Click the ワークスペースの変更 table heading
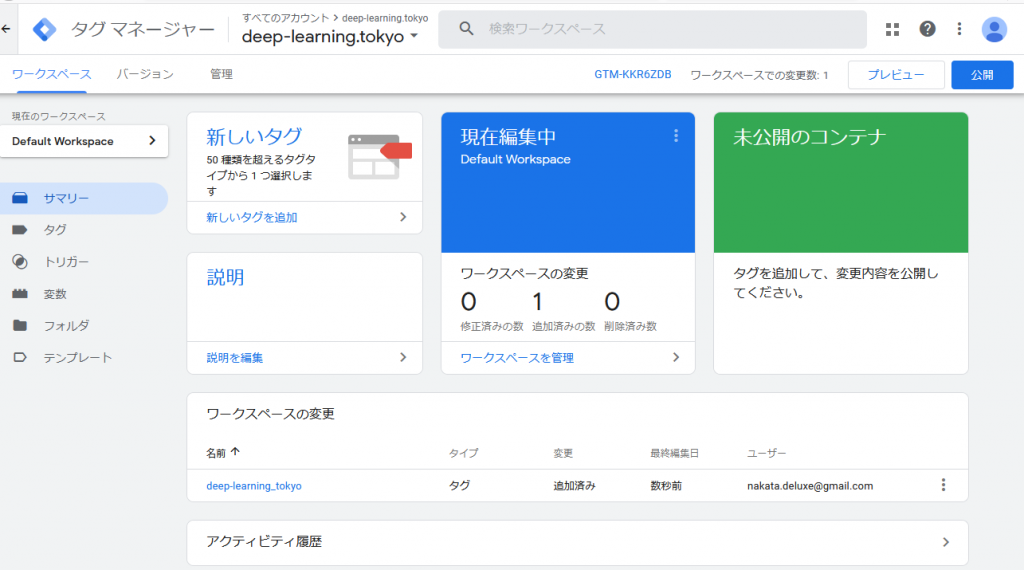This screenshot has height=570, width=1024. click(x=270, y=414)
